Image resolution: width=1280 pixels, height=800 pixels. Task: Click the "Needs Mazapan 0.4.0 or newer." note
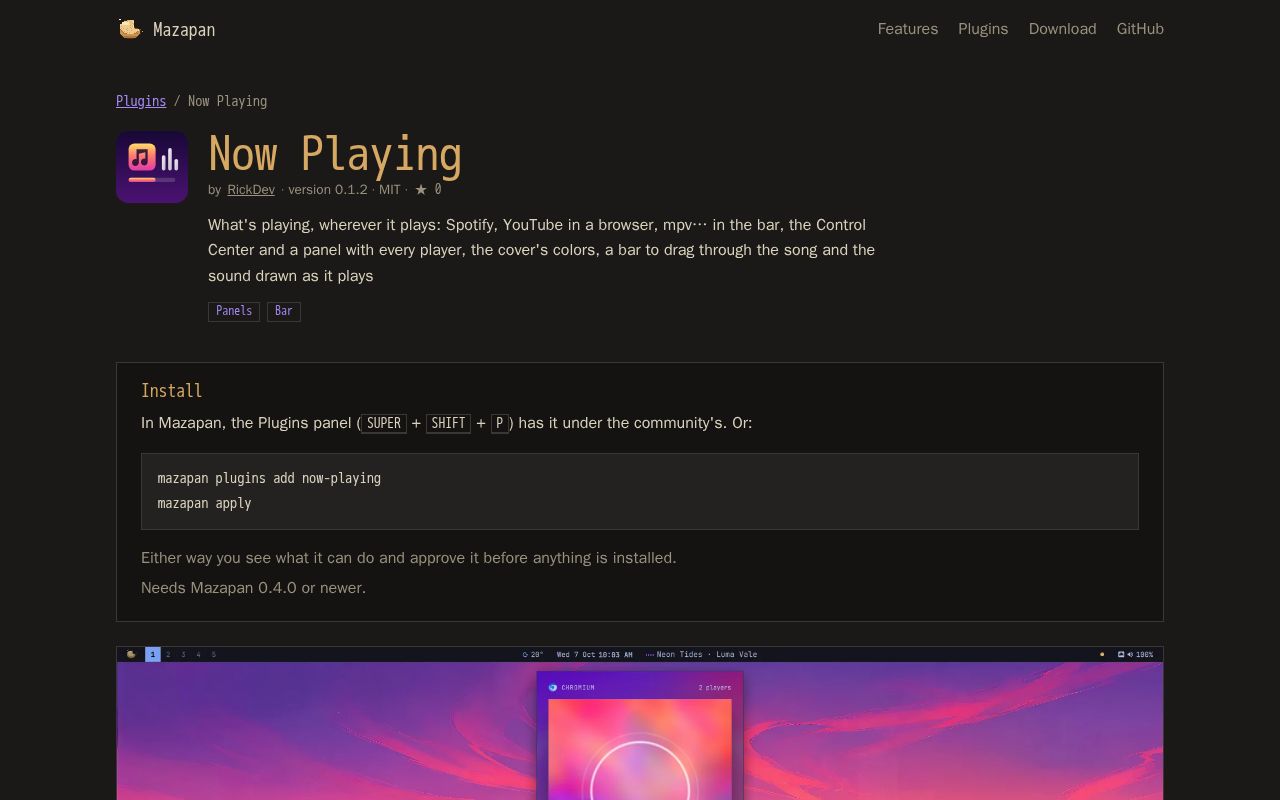pyautogui.click(x=254, y=588)
